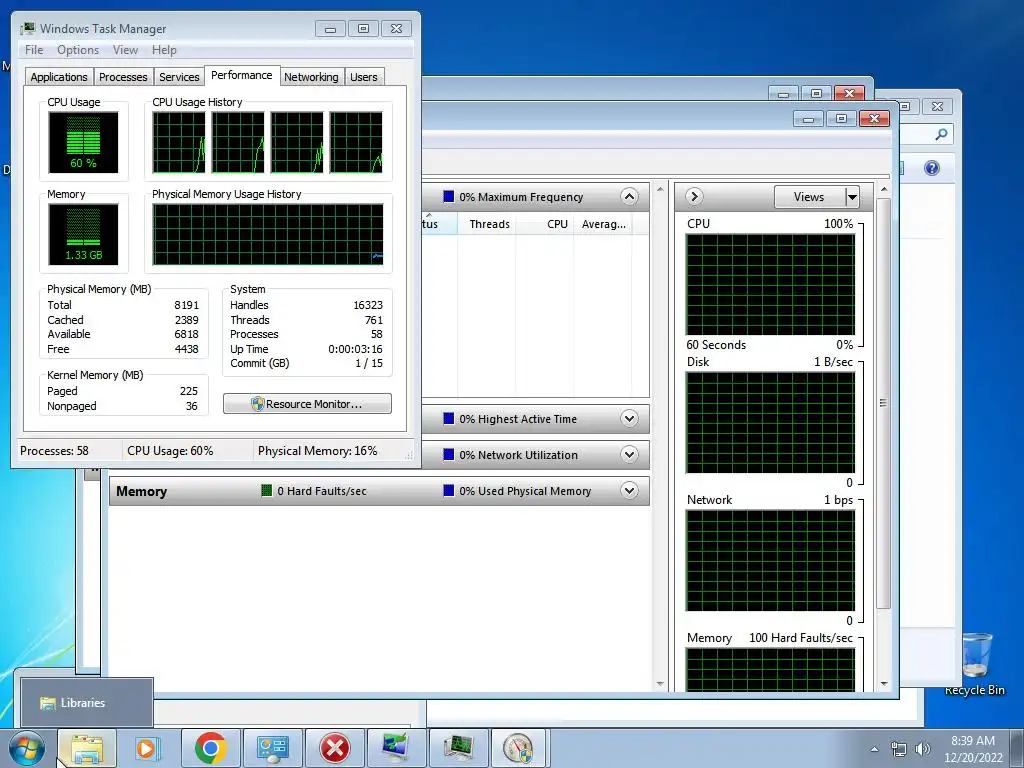
Task: Click the blue help icon in the back window
Action: coord(932,168)
